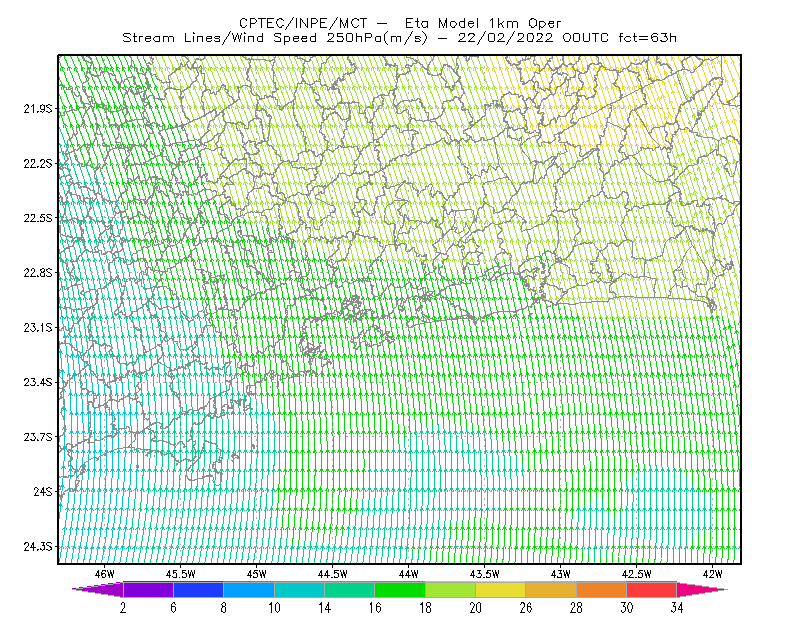This screenshot has height=618, width=800.
Task: Click the bright green legend swatch
Action: (x=400, y=589)
